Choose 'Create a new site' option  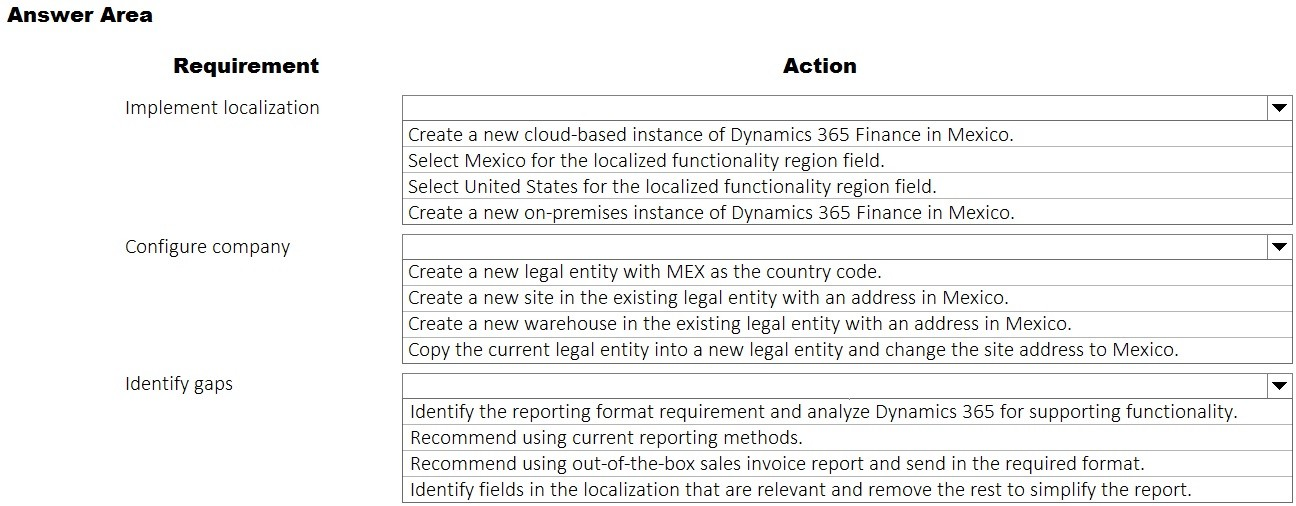(x=708, y=298)
